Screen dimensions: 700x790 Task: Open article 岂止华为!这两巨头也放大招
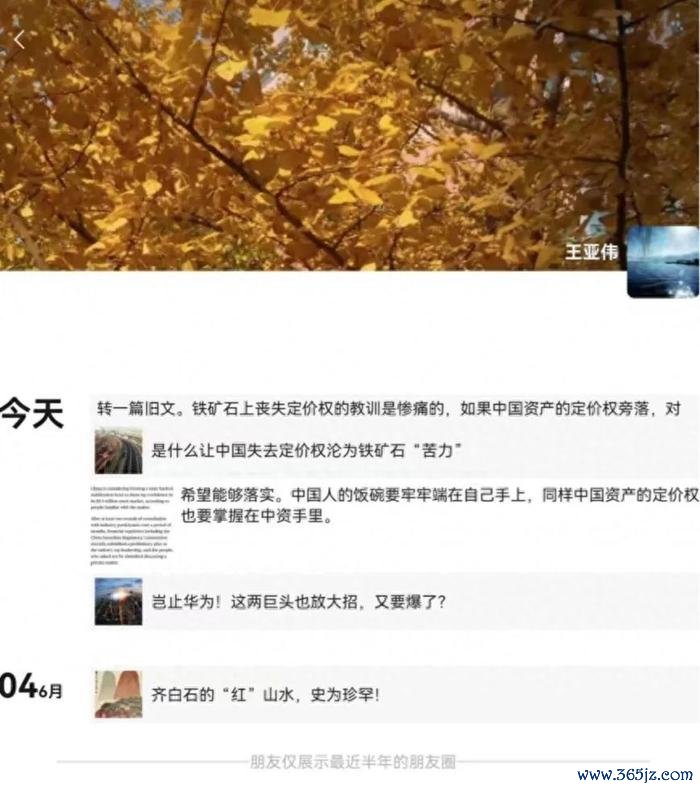click(x=298, y=602)
